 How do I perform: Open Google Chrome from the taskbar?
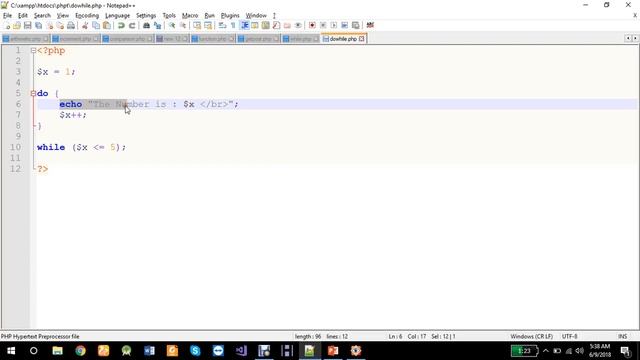(80, 351)
